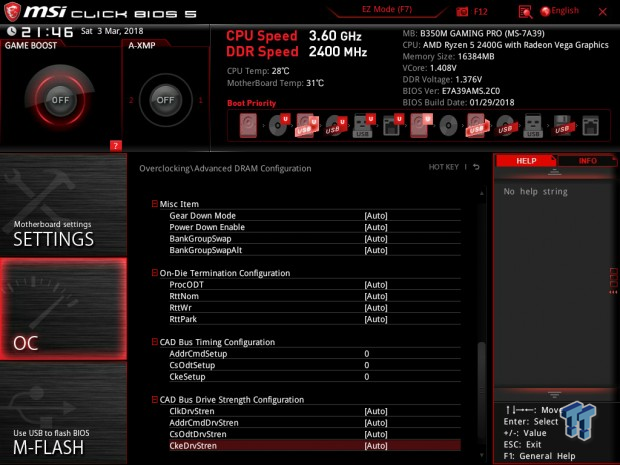
Task: Select the legacy USB hard disk boot icon
Action: (477, 126)
